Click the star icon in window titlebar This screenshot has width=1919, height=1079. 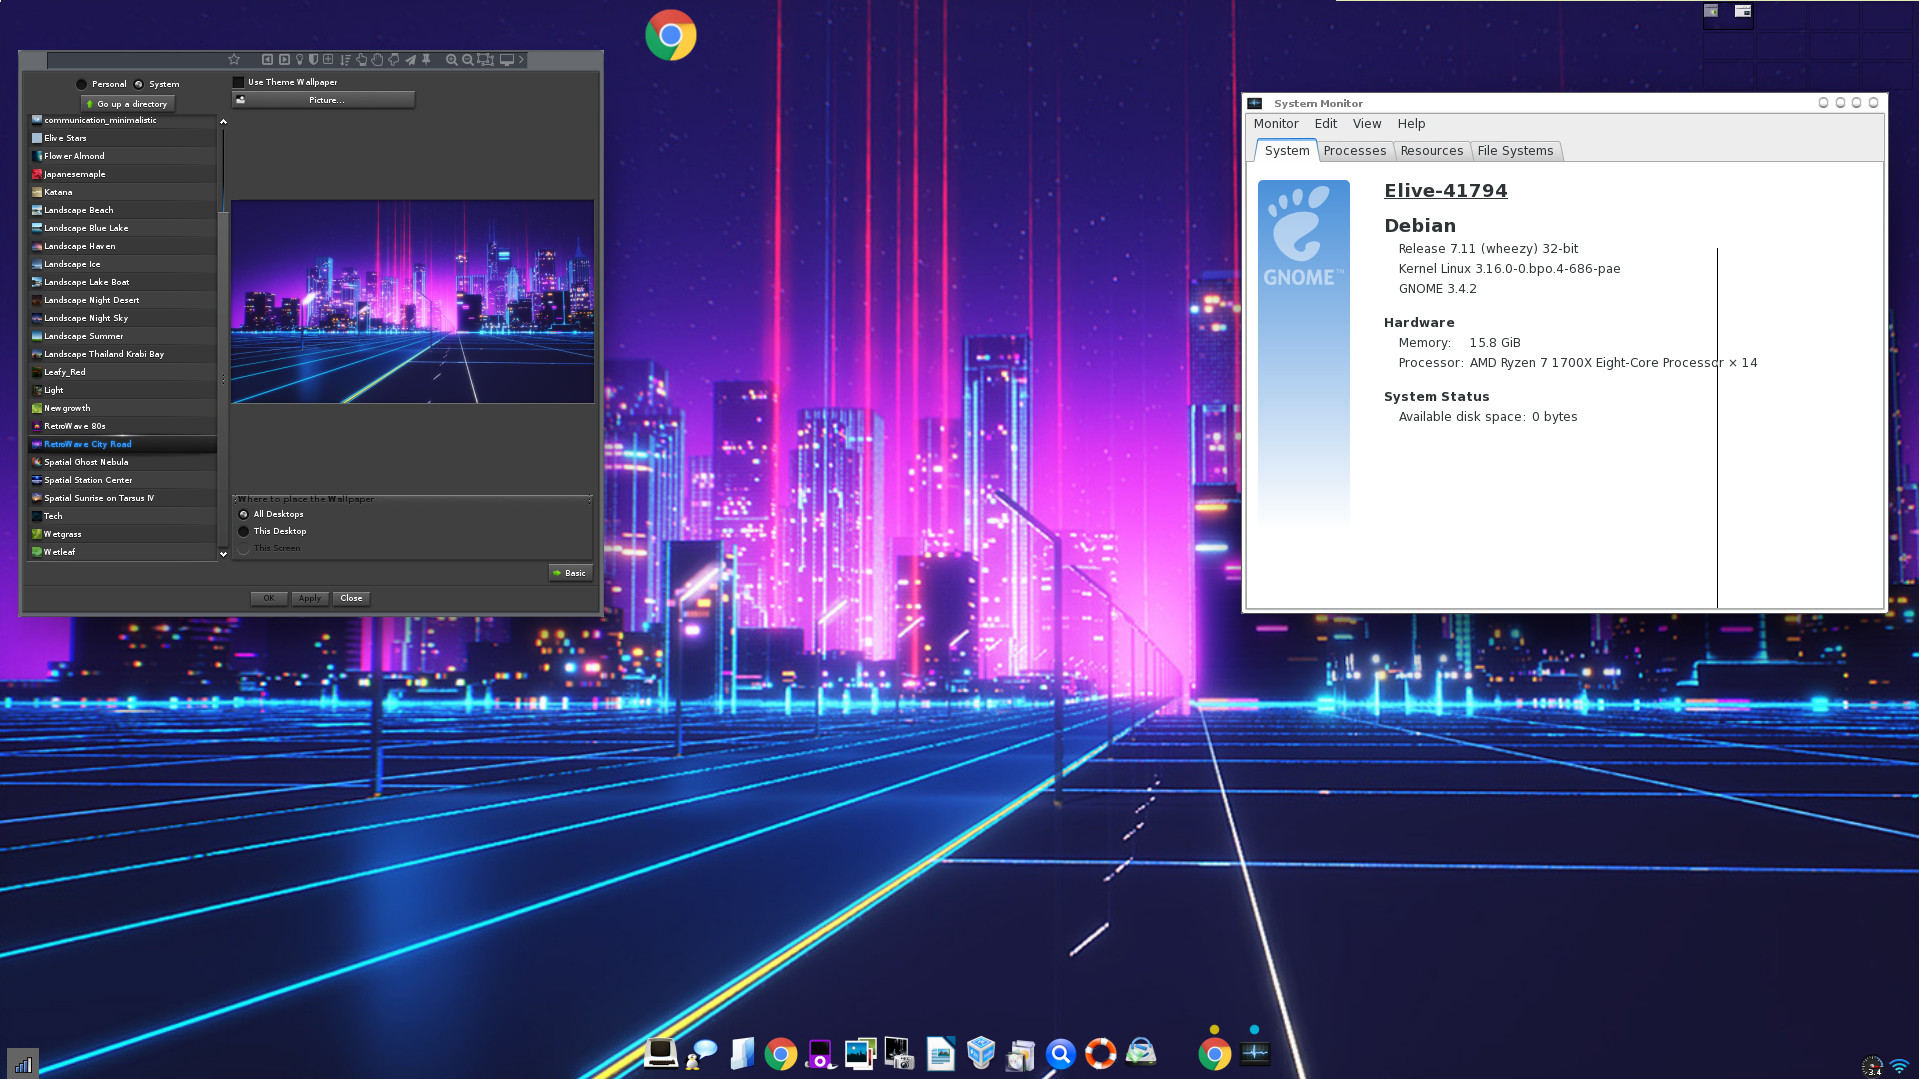click(x=234, y=60)
